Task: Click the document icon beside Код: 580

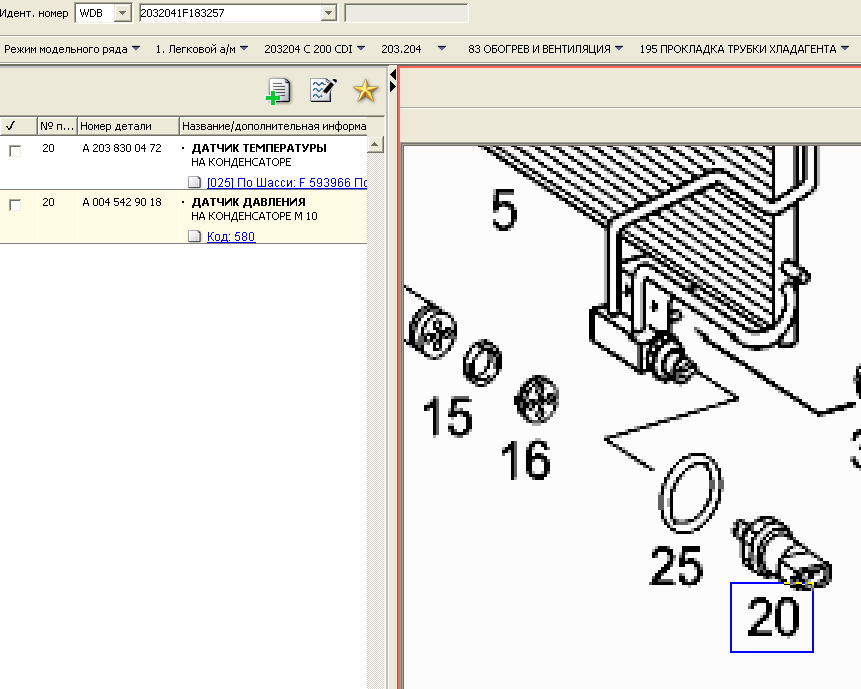Action: (x=195, y=236)
